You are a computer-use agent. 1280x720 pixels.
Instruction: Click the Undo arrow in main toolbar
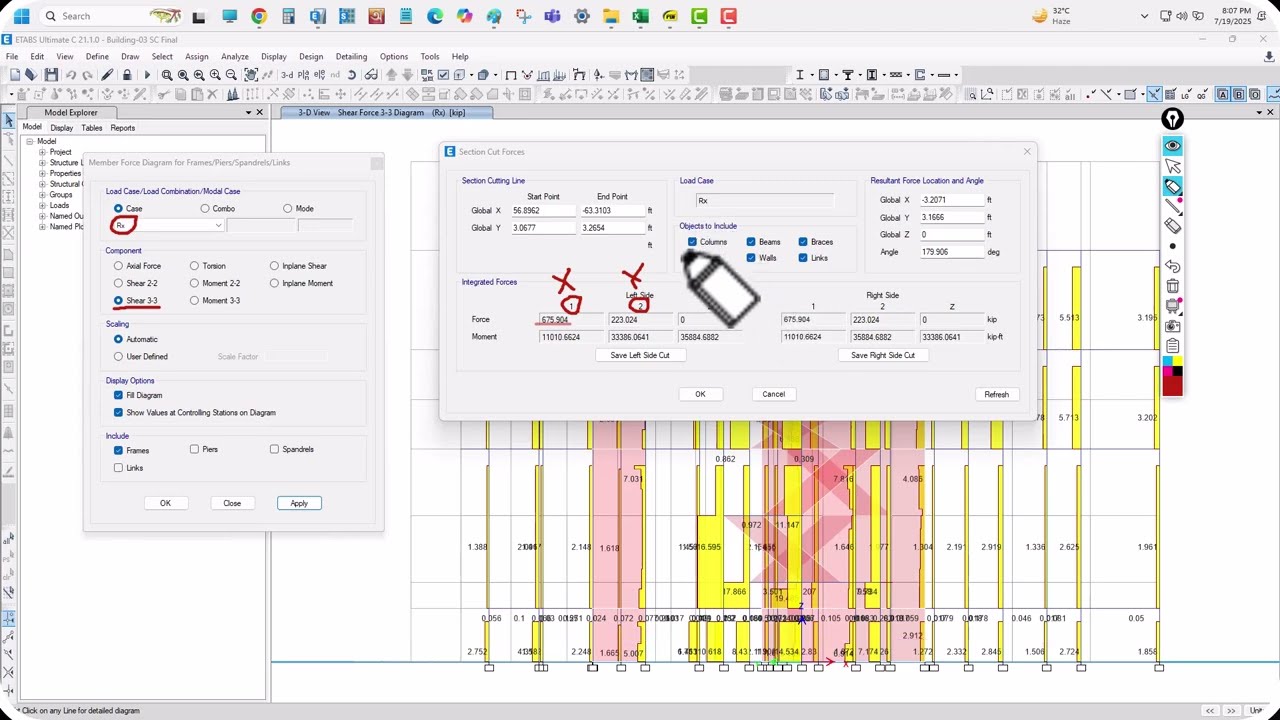(x=71, y=75)
